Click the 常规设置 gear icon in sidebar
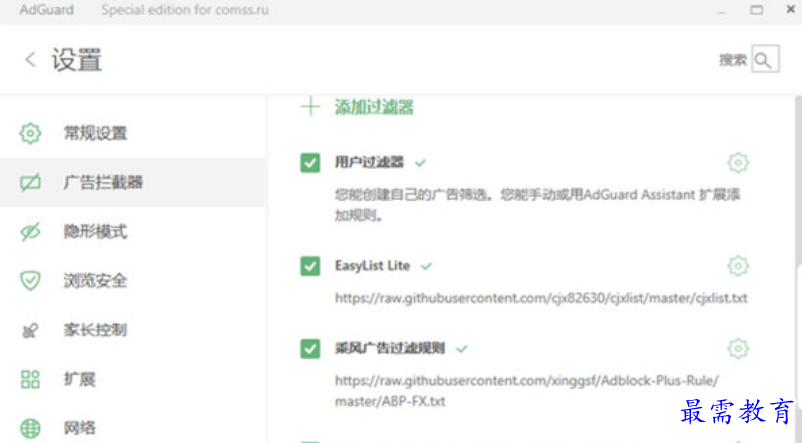802x443 pixels. 30,133
